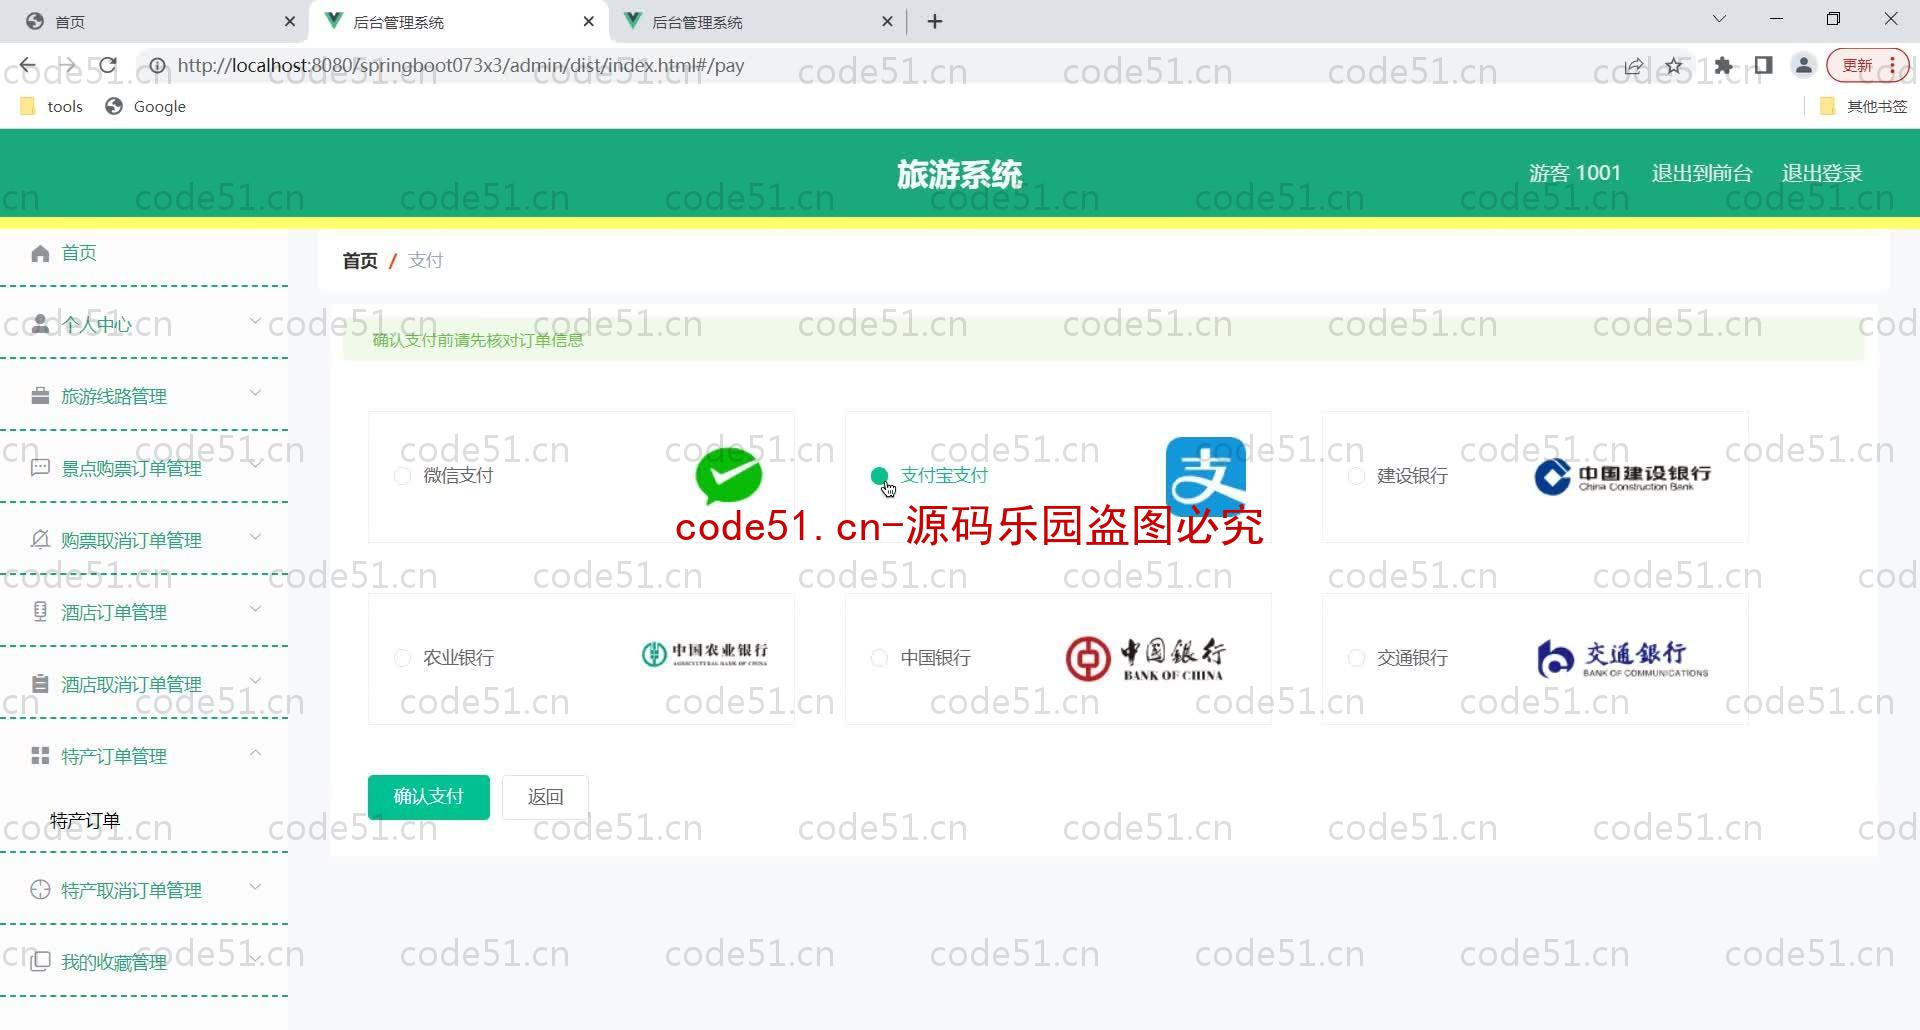Image resolution: width=1920 pixels, height=1030 pixels.
Task: Open the 其他书签 bookmarks folder
Action: point(1865,106)
